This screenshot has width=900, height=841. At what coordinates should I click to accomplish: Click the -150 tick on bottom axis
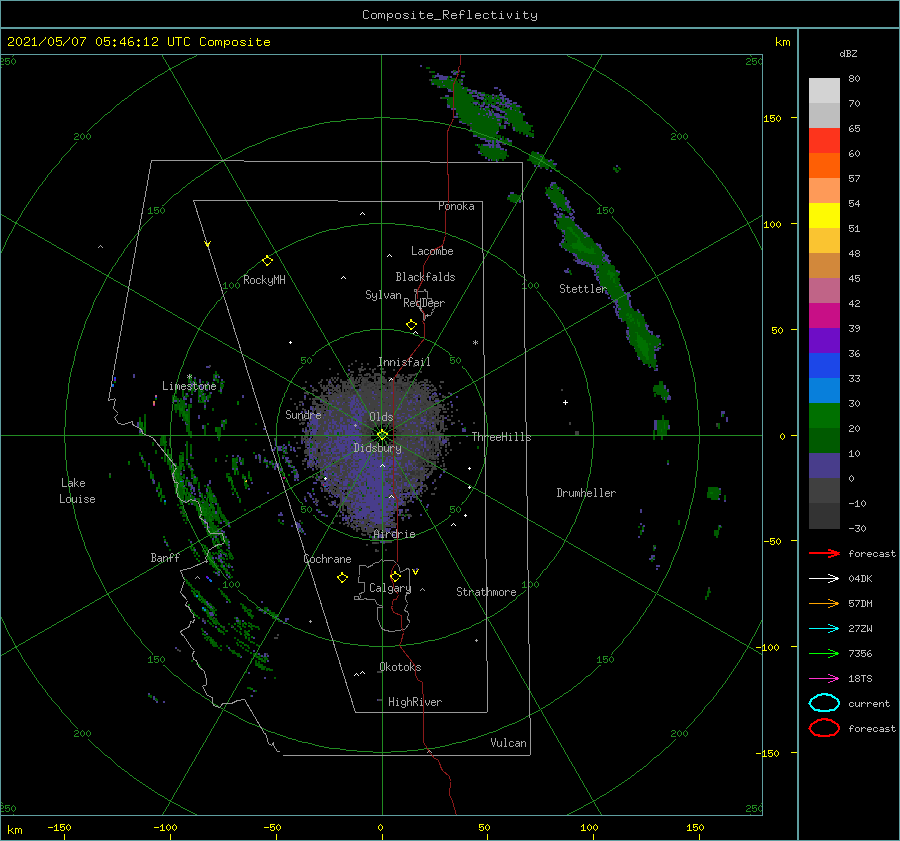point(59,827)
